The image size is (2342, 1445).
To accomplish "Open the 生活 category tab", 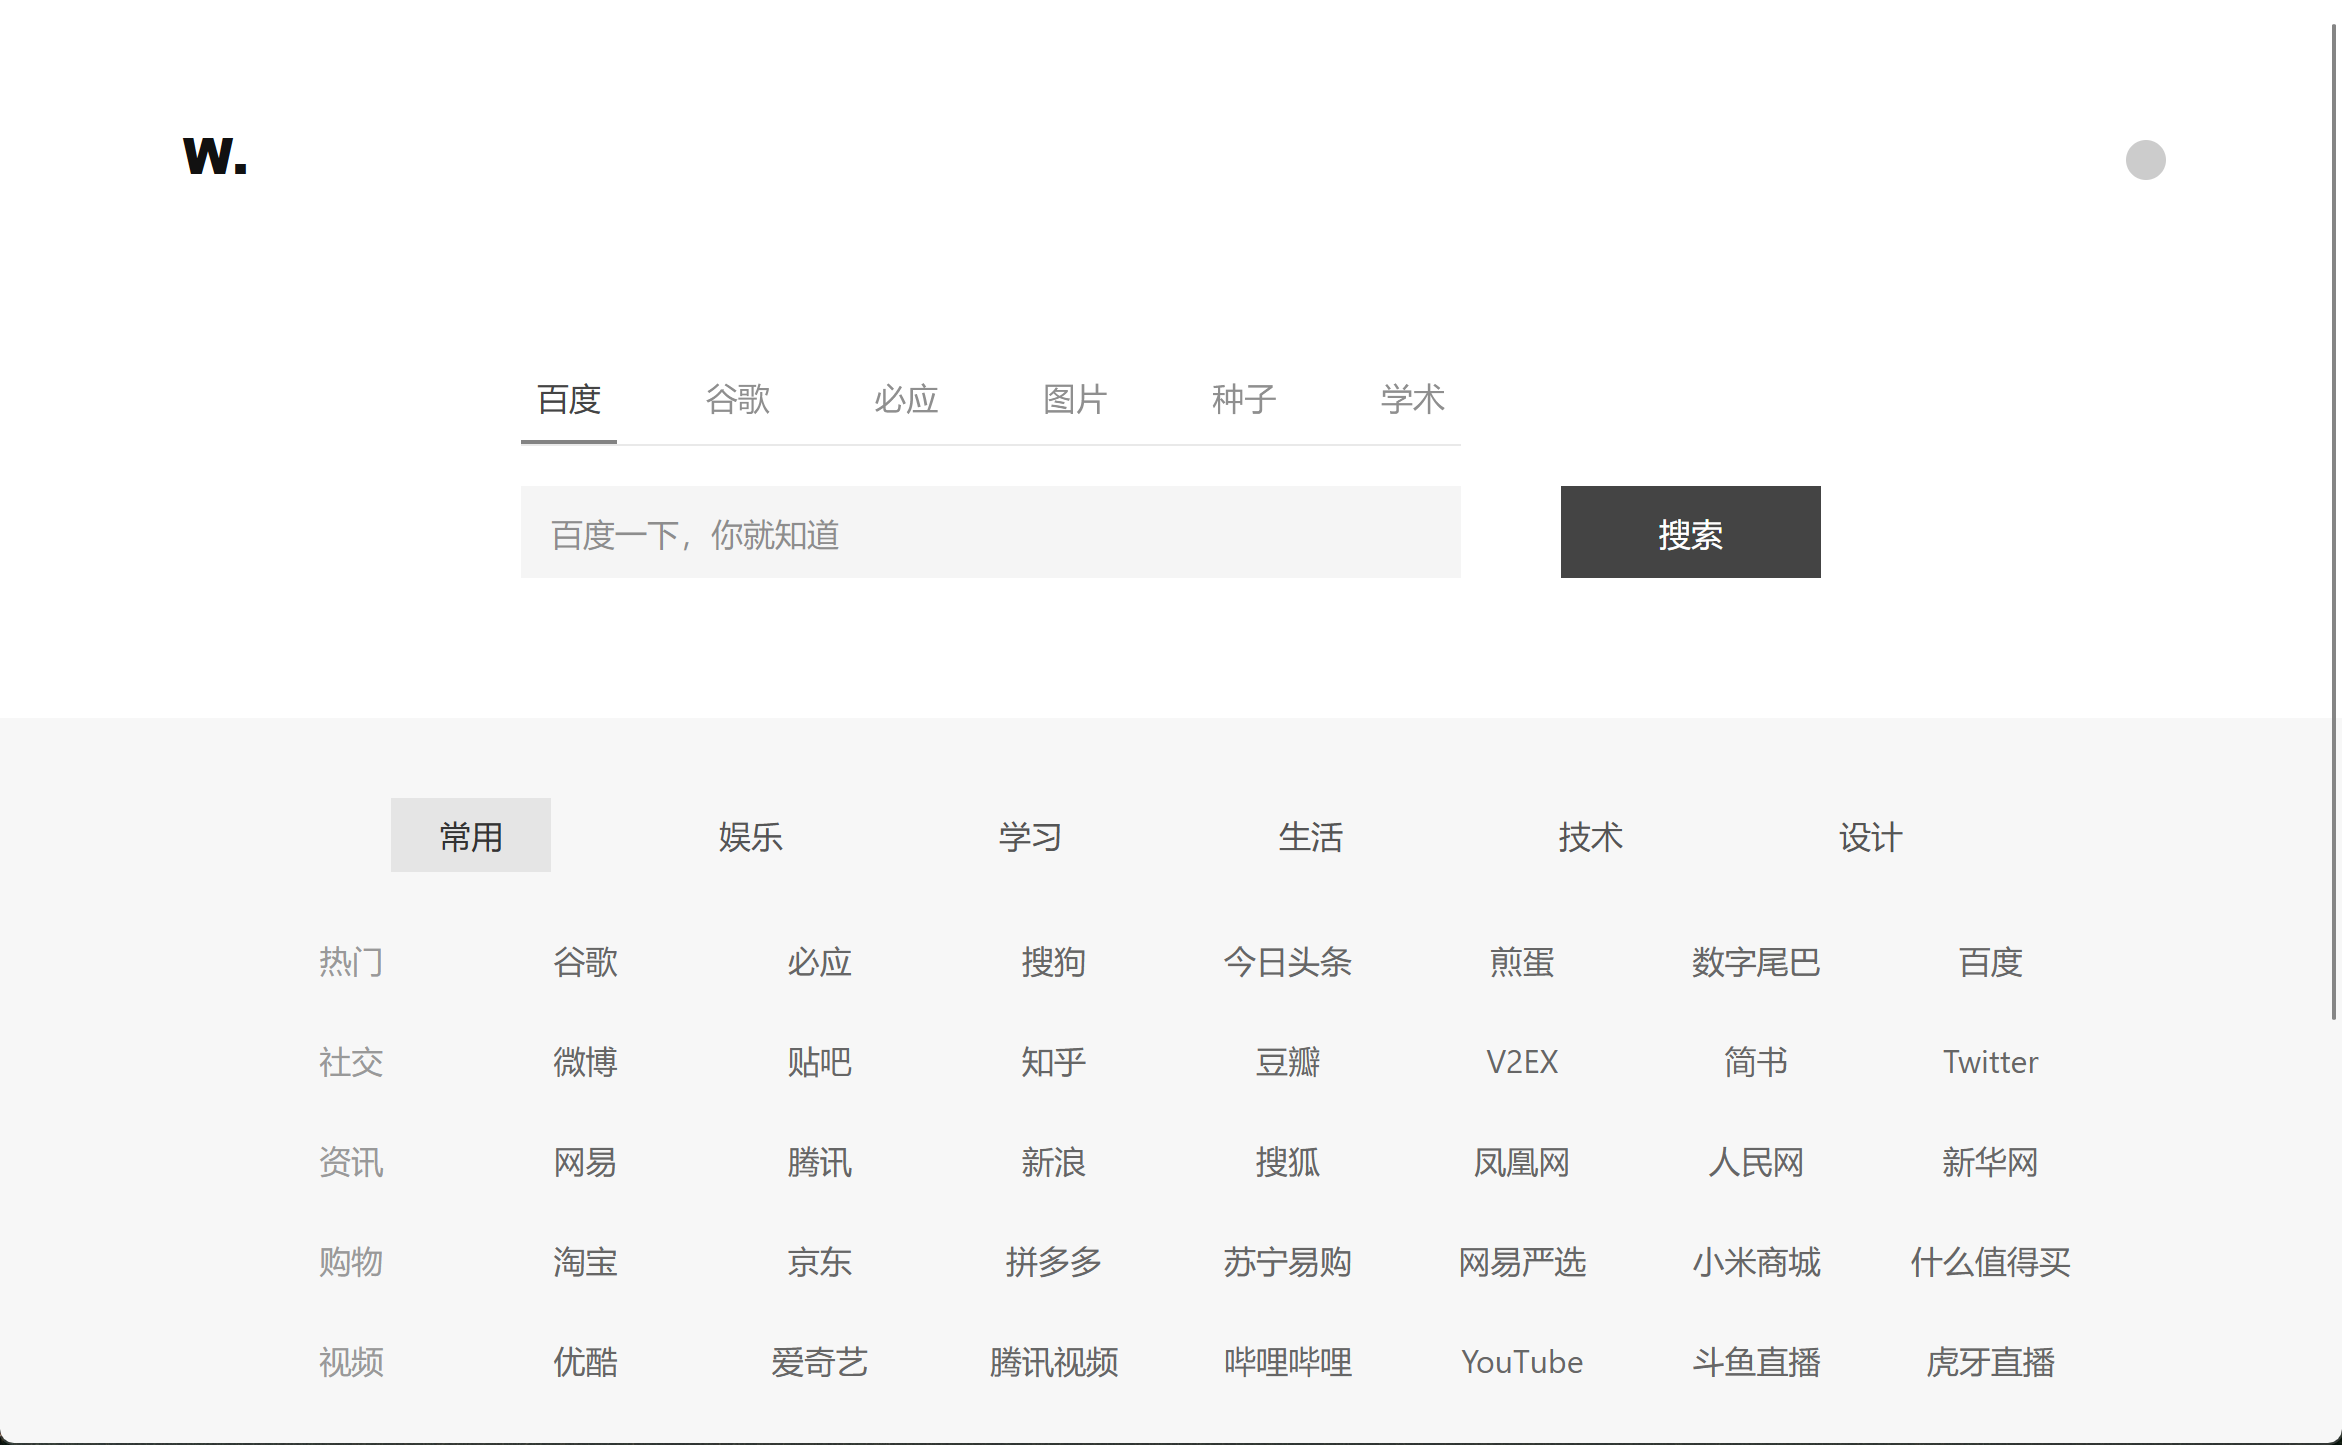I will [1310, 836].
